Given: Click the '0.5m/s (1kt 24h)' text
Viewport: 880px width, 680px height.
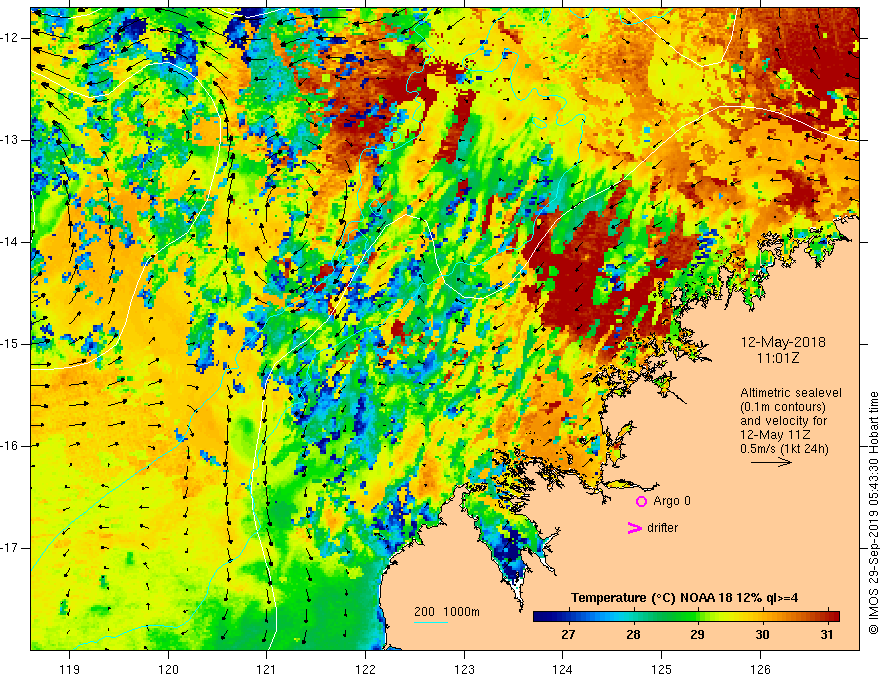Looking at the screenshot, I should pos(784,449).
